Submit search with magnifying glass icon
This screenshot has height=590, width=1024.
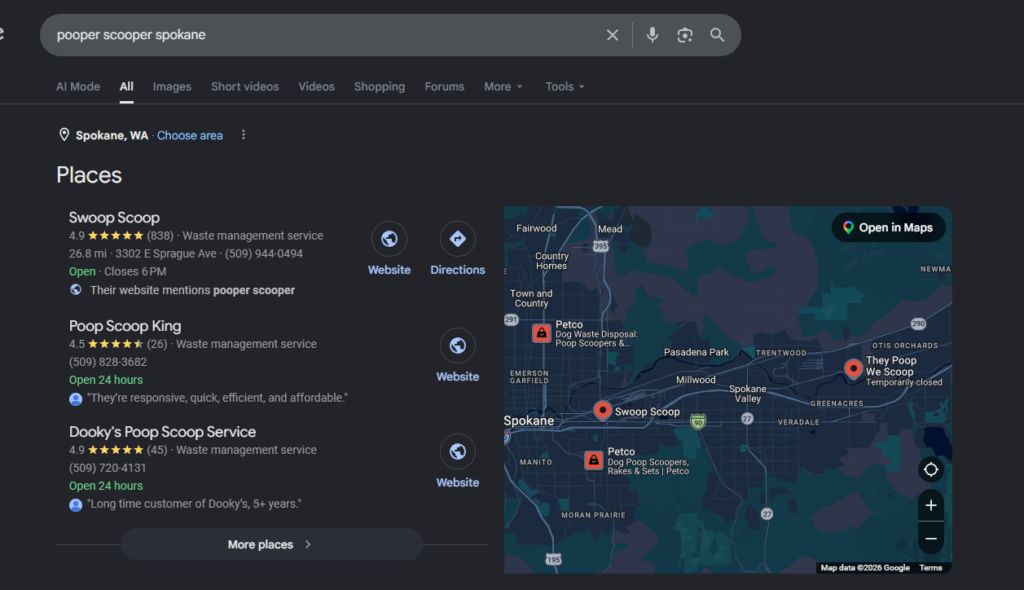coord(717,35)
